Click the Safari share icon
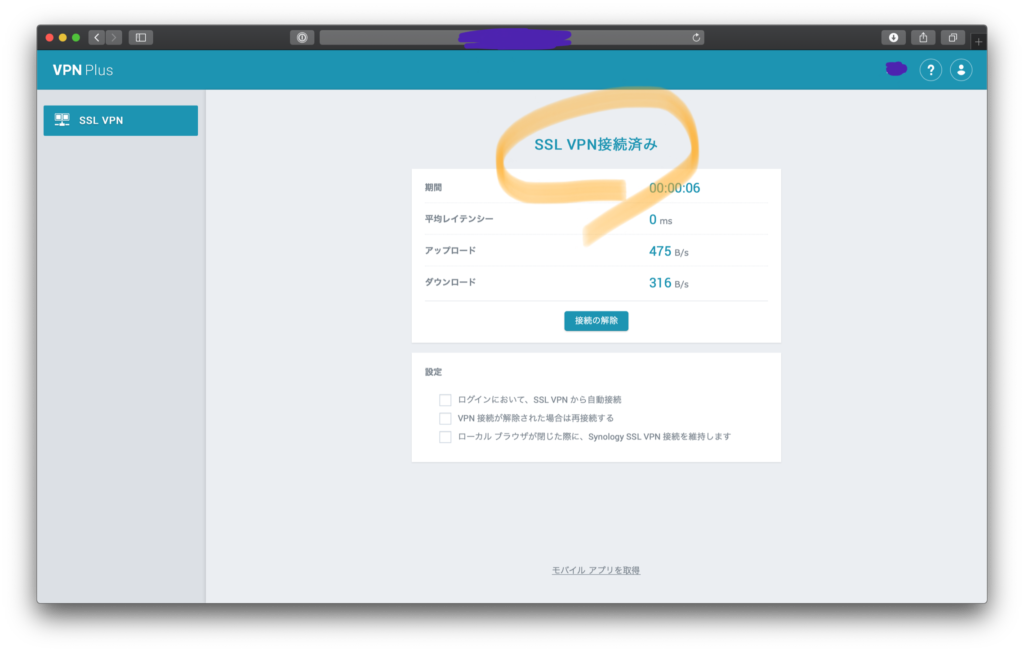This screenshot has width=1024, height=652. click(x=923, y=38)
